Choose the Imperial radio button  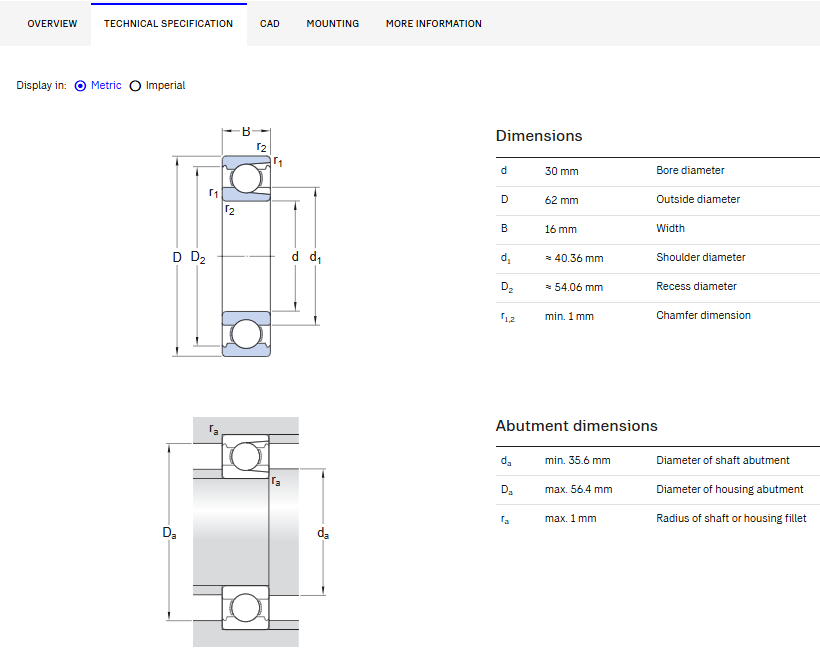pos(135,86)
